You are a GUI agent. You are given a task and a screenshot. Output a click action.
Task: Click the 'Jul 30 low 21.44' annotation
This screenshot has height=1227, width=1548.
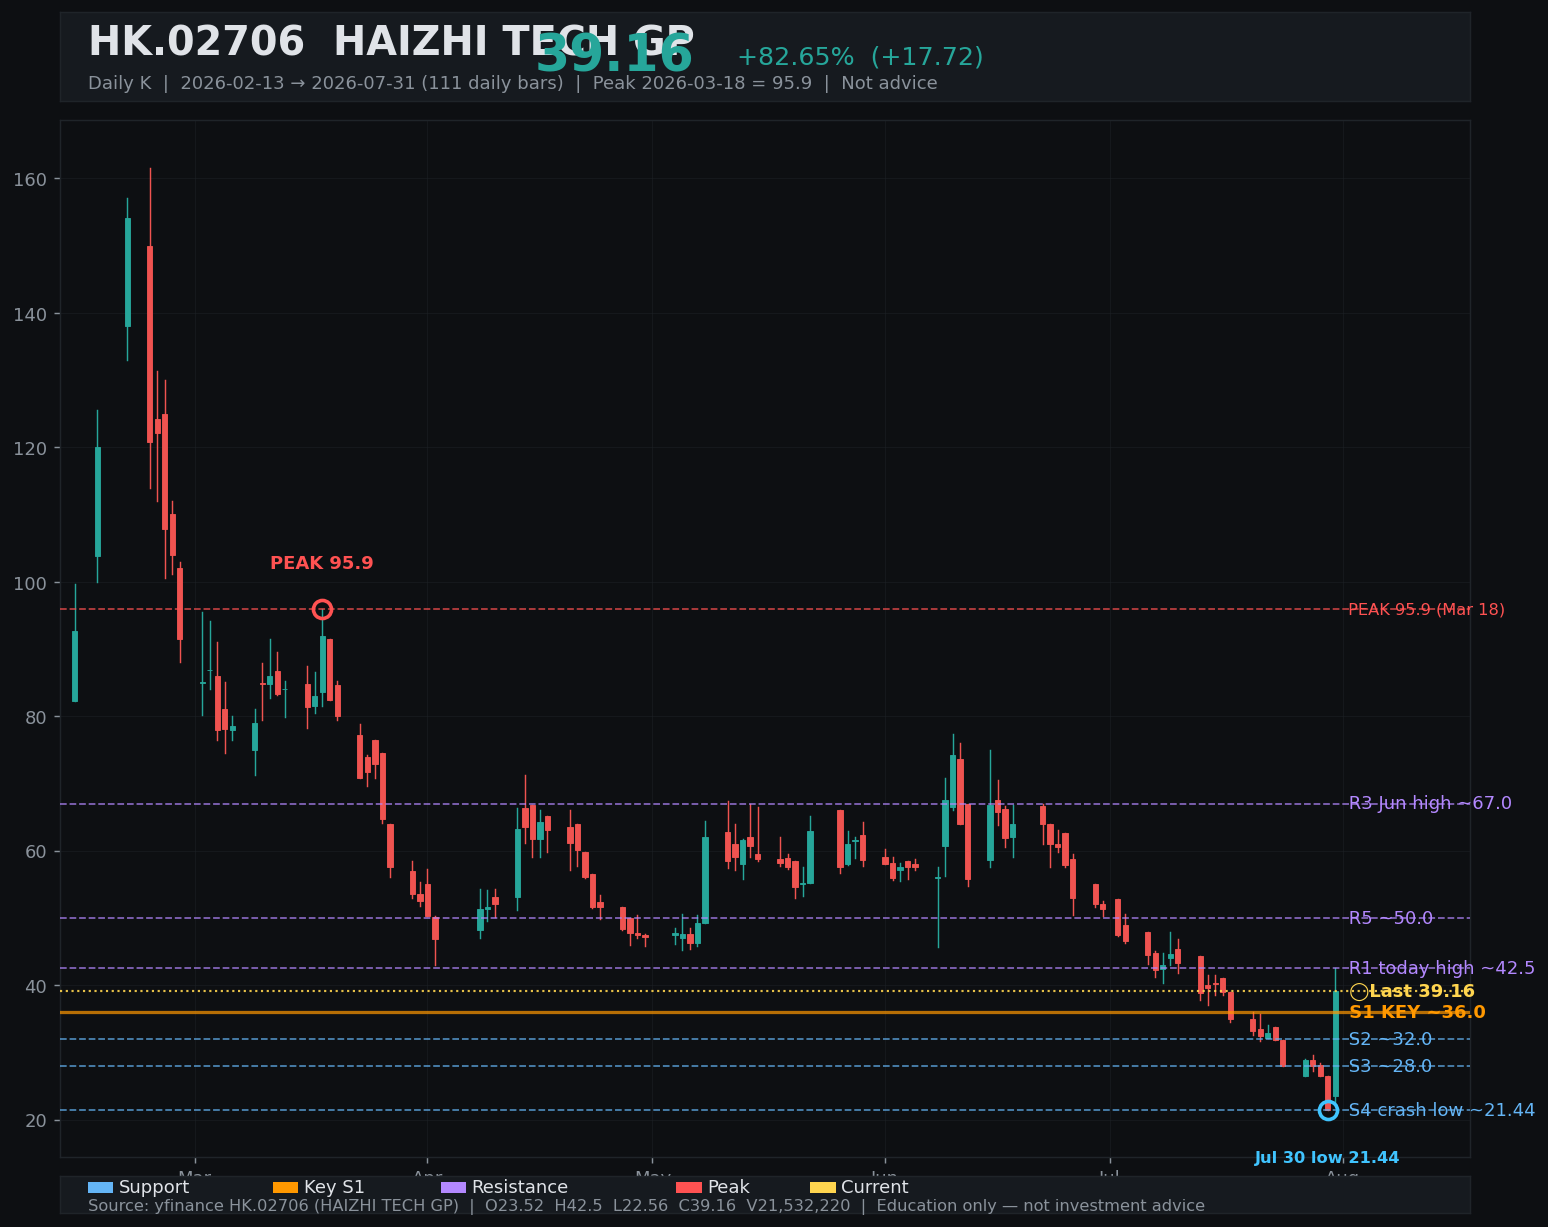coord(1327,1158)
